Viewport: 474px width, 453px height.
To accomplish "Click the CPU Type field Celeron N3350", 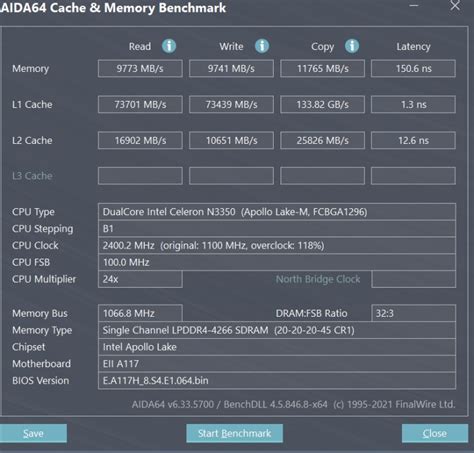I will (x=277, y=212).
